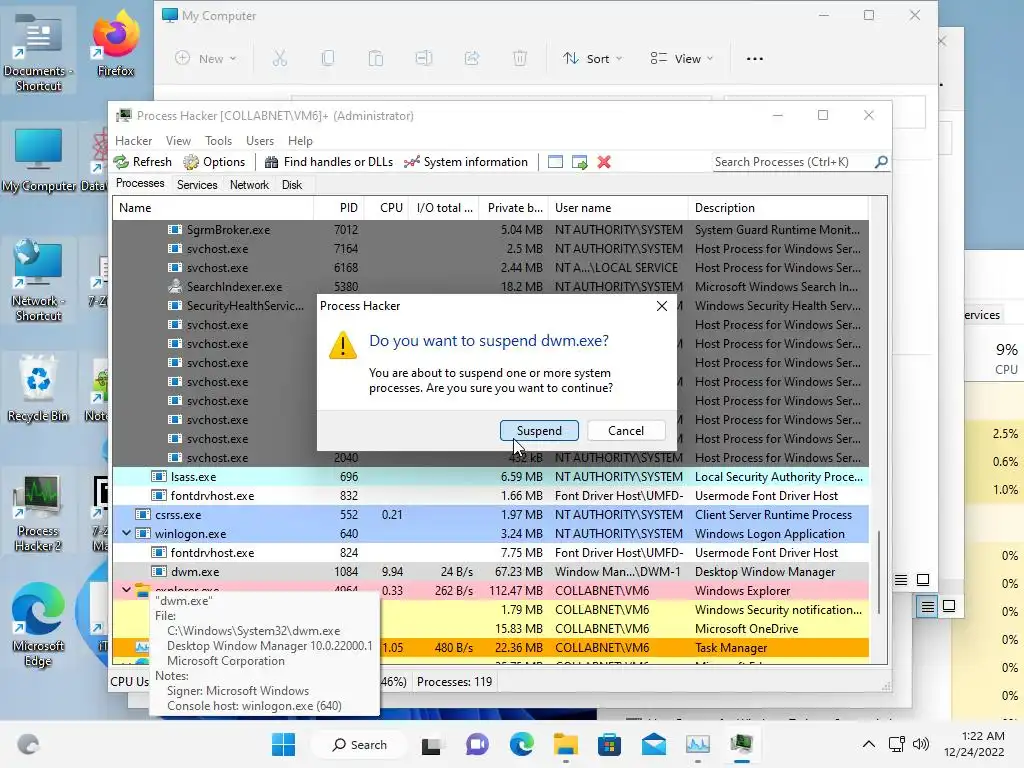This screenshot has width=1024, height=768.
Task: Switch to the Disk tab
Action: pos(292,185)
